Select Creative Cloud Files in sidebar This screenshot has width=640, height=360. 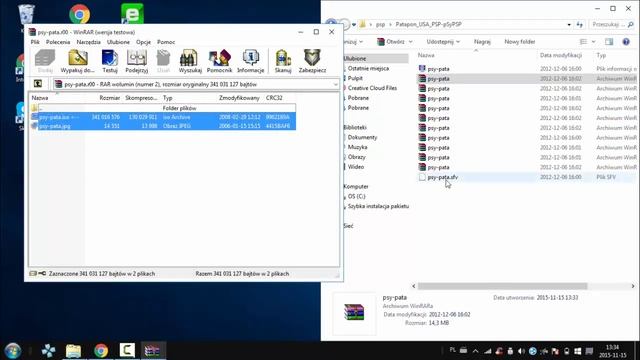coord(372,88)
